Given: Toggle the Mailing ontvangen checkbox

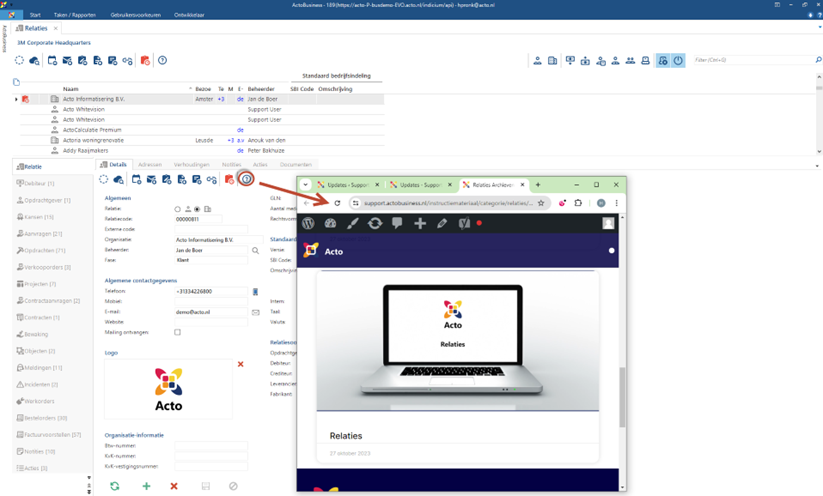Looking at the screenshot, I should coord(177,332).
